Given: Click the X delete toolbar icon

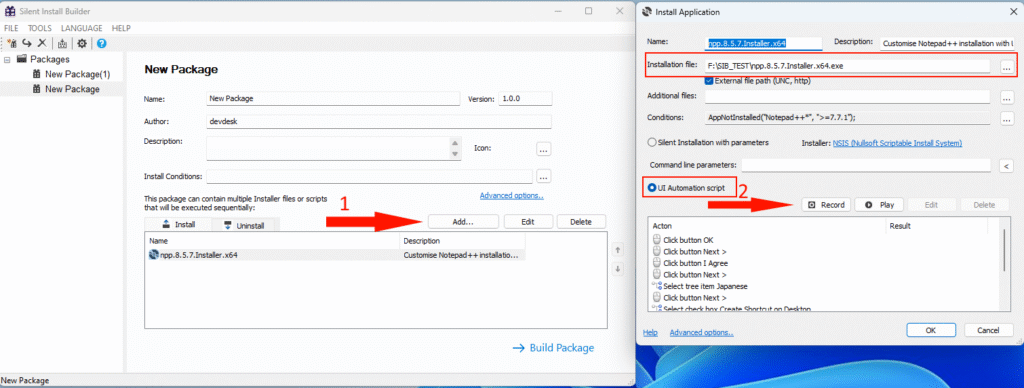Looking at the screenshot, I should click(42, 43).
